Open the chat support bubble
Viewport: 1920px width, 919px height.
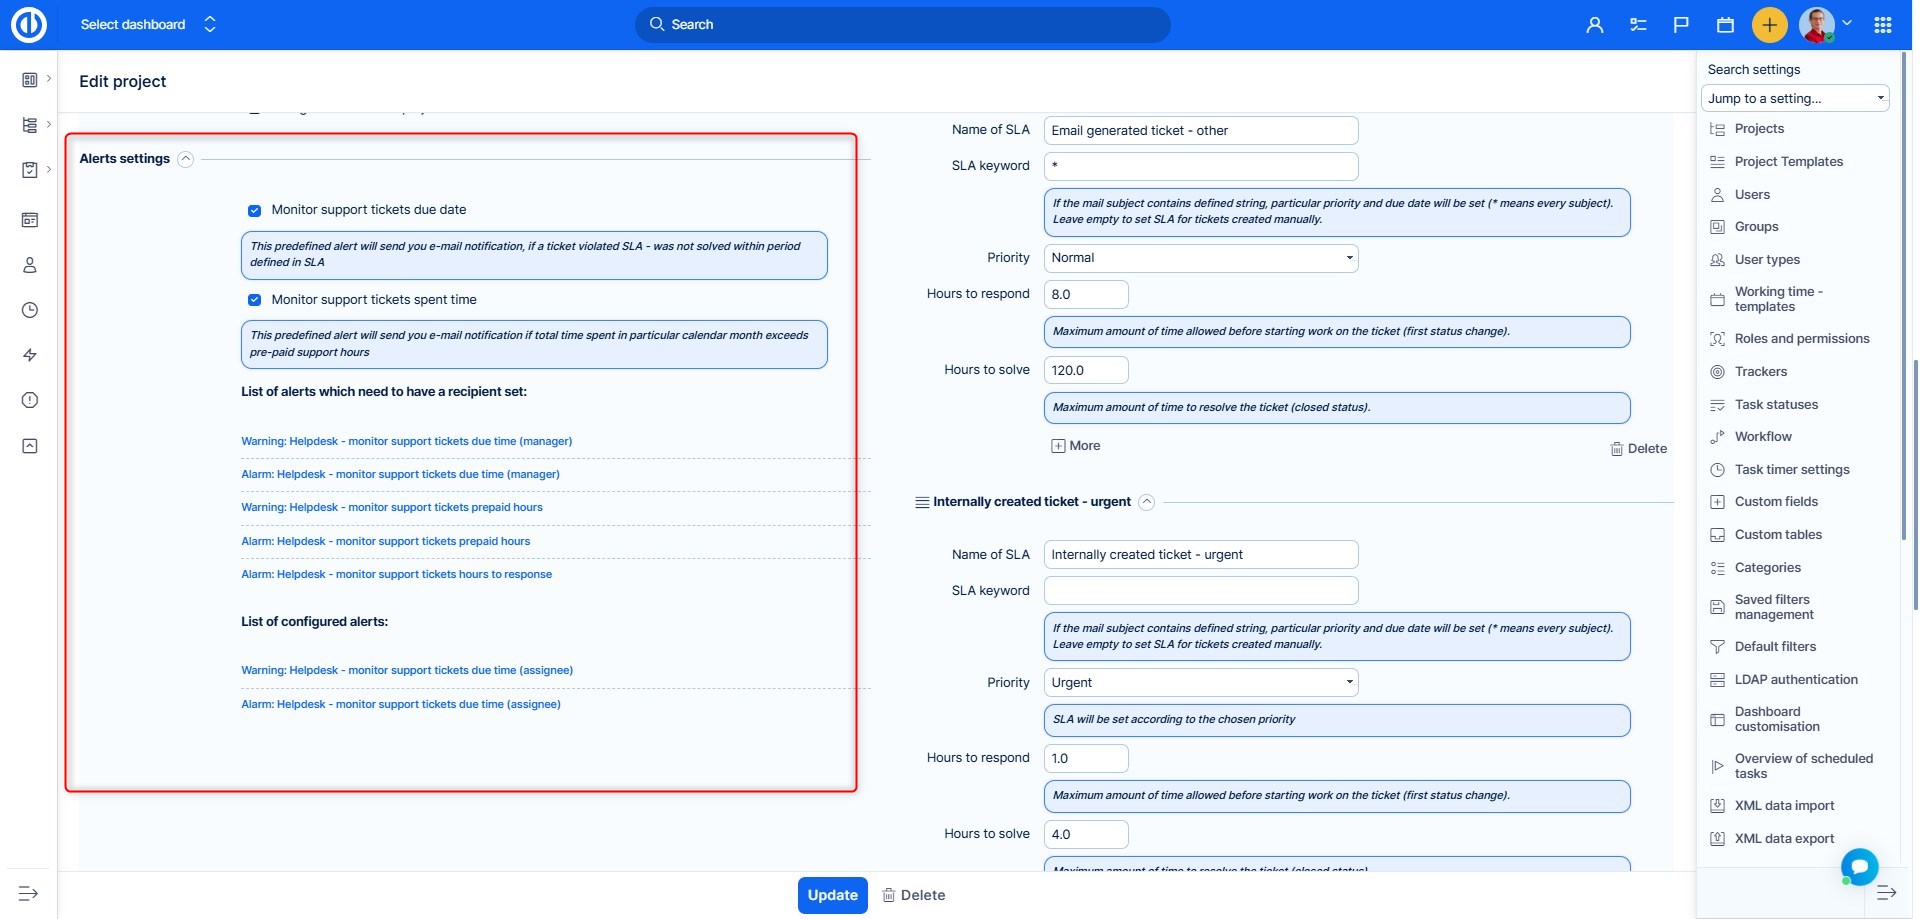click(1859, 866)
